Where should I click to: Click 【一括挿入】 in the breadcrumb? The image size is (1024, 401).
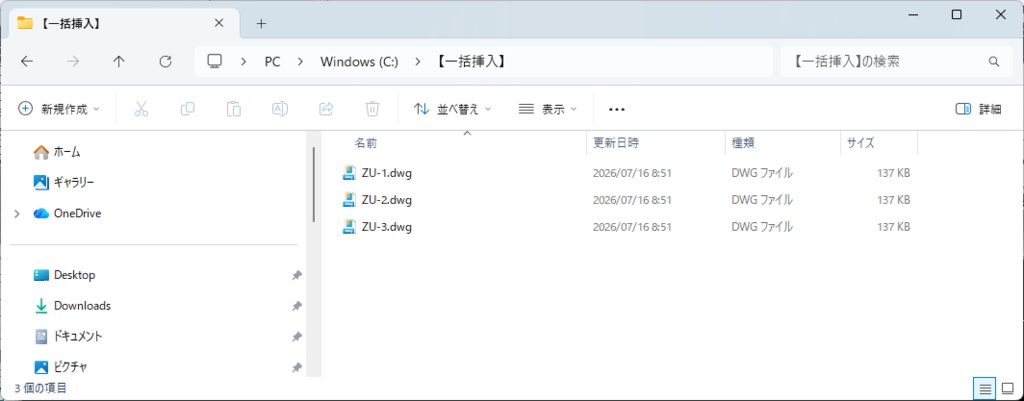(471, 61)
